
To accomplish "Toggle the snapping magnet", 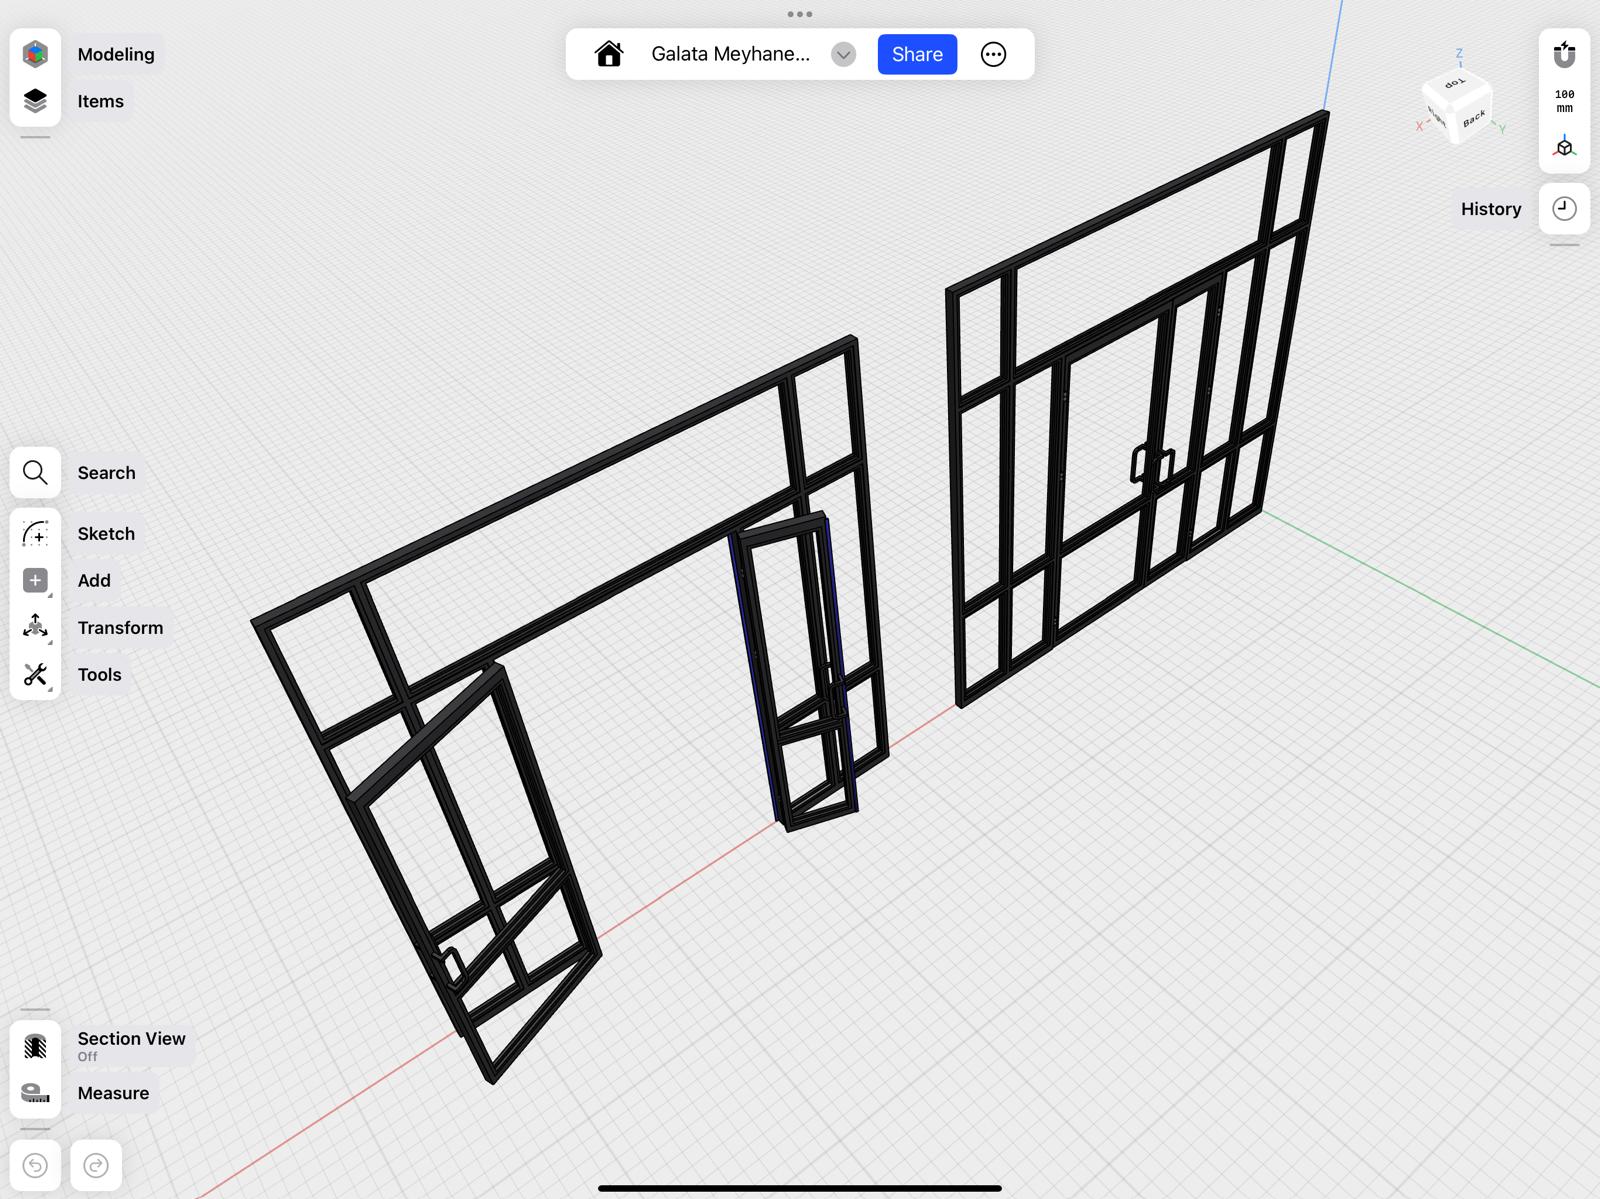I will (x=1564, y=55).
